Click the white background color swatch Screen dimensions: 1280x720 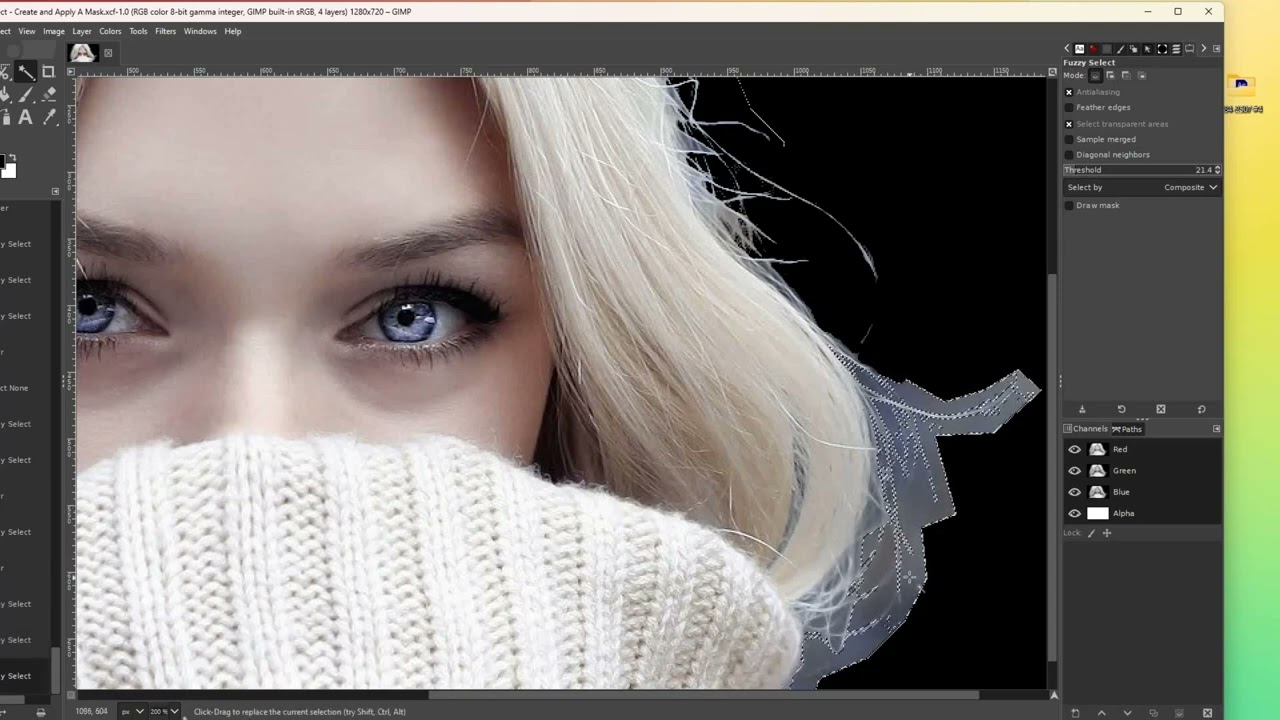pos(9,171)
